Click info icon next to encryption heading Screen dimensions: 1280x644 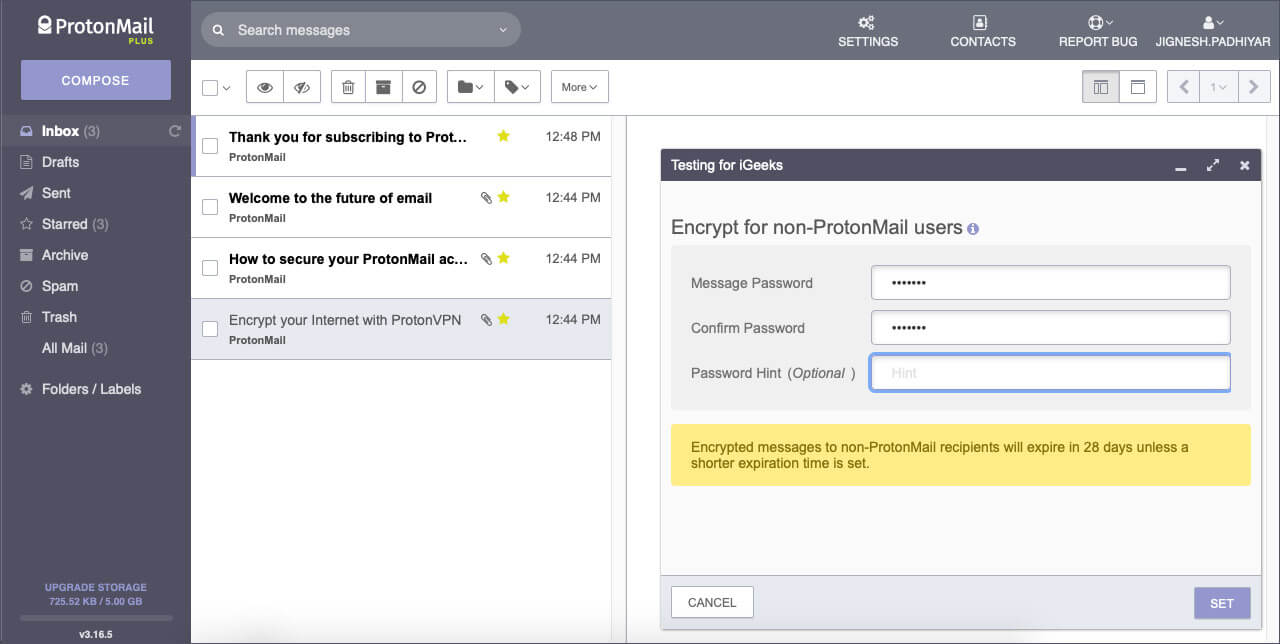(x=973, y=229)
